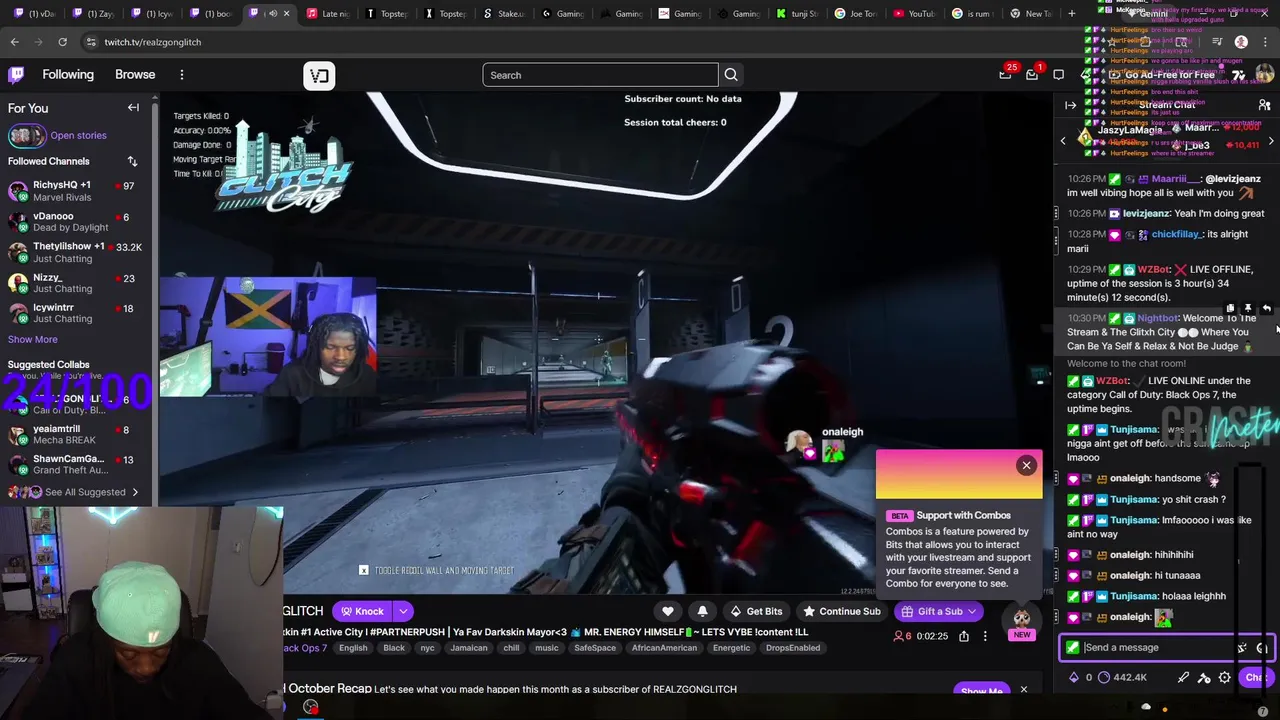Viewport: 1280px width, 720px height.
Task: Sort the Followed Channels list
Action: (132, 161)
